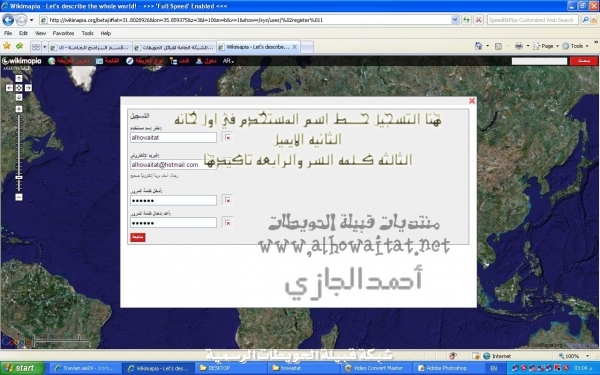This screenshot has height=375, width=600.
Task: Click the red submit button in form
Action: pos(138,237)
